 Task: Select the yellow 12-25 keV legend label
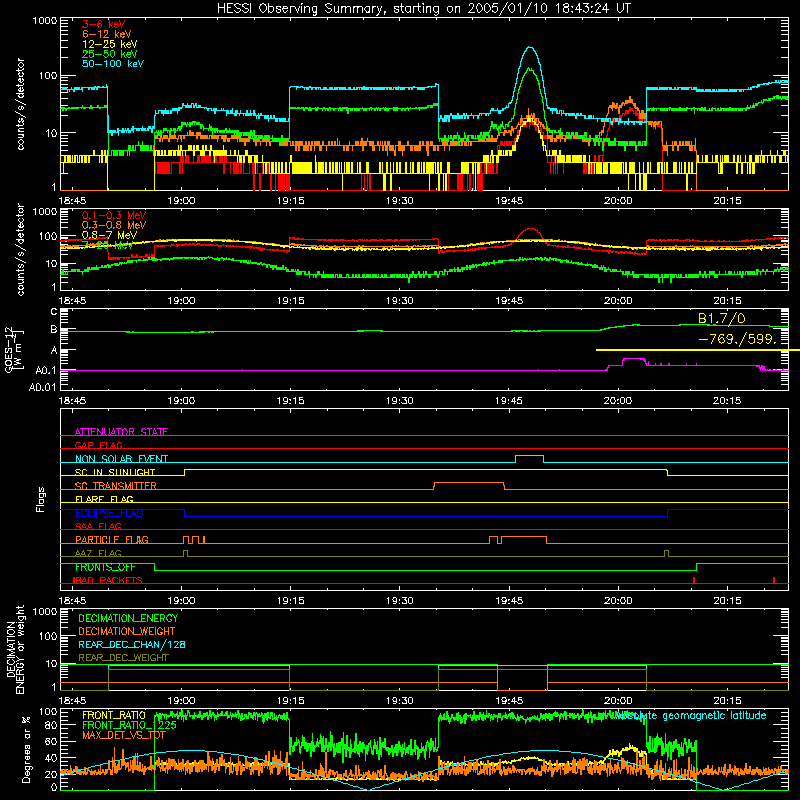[109, 44]
